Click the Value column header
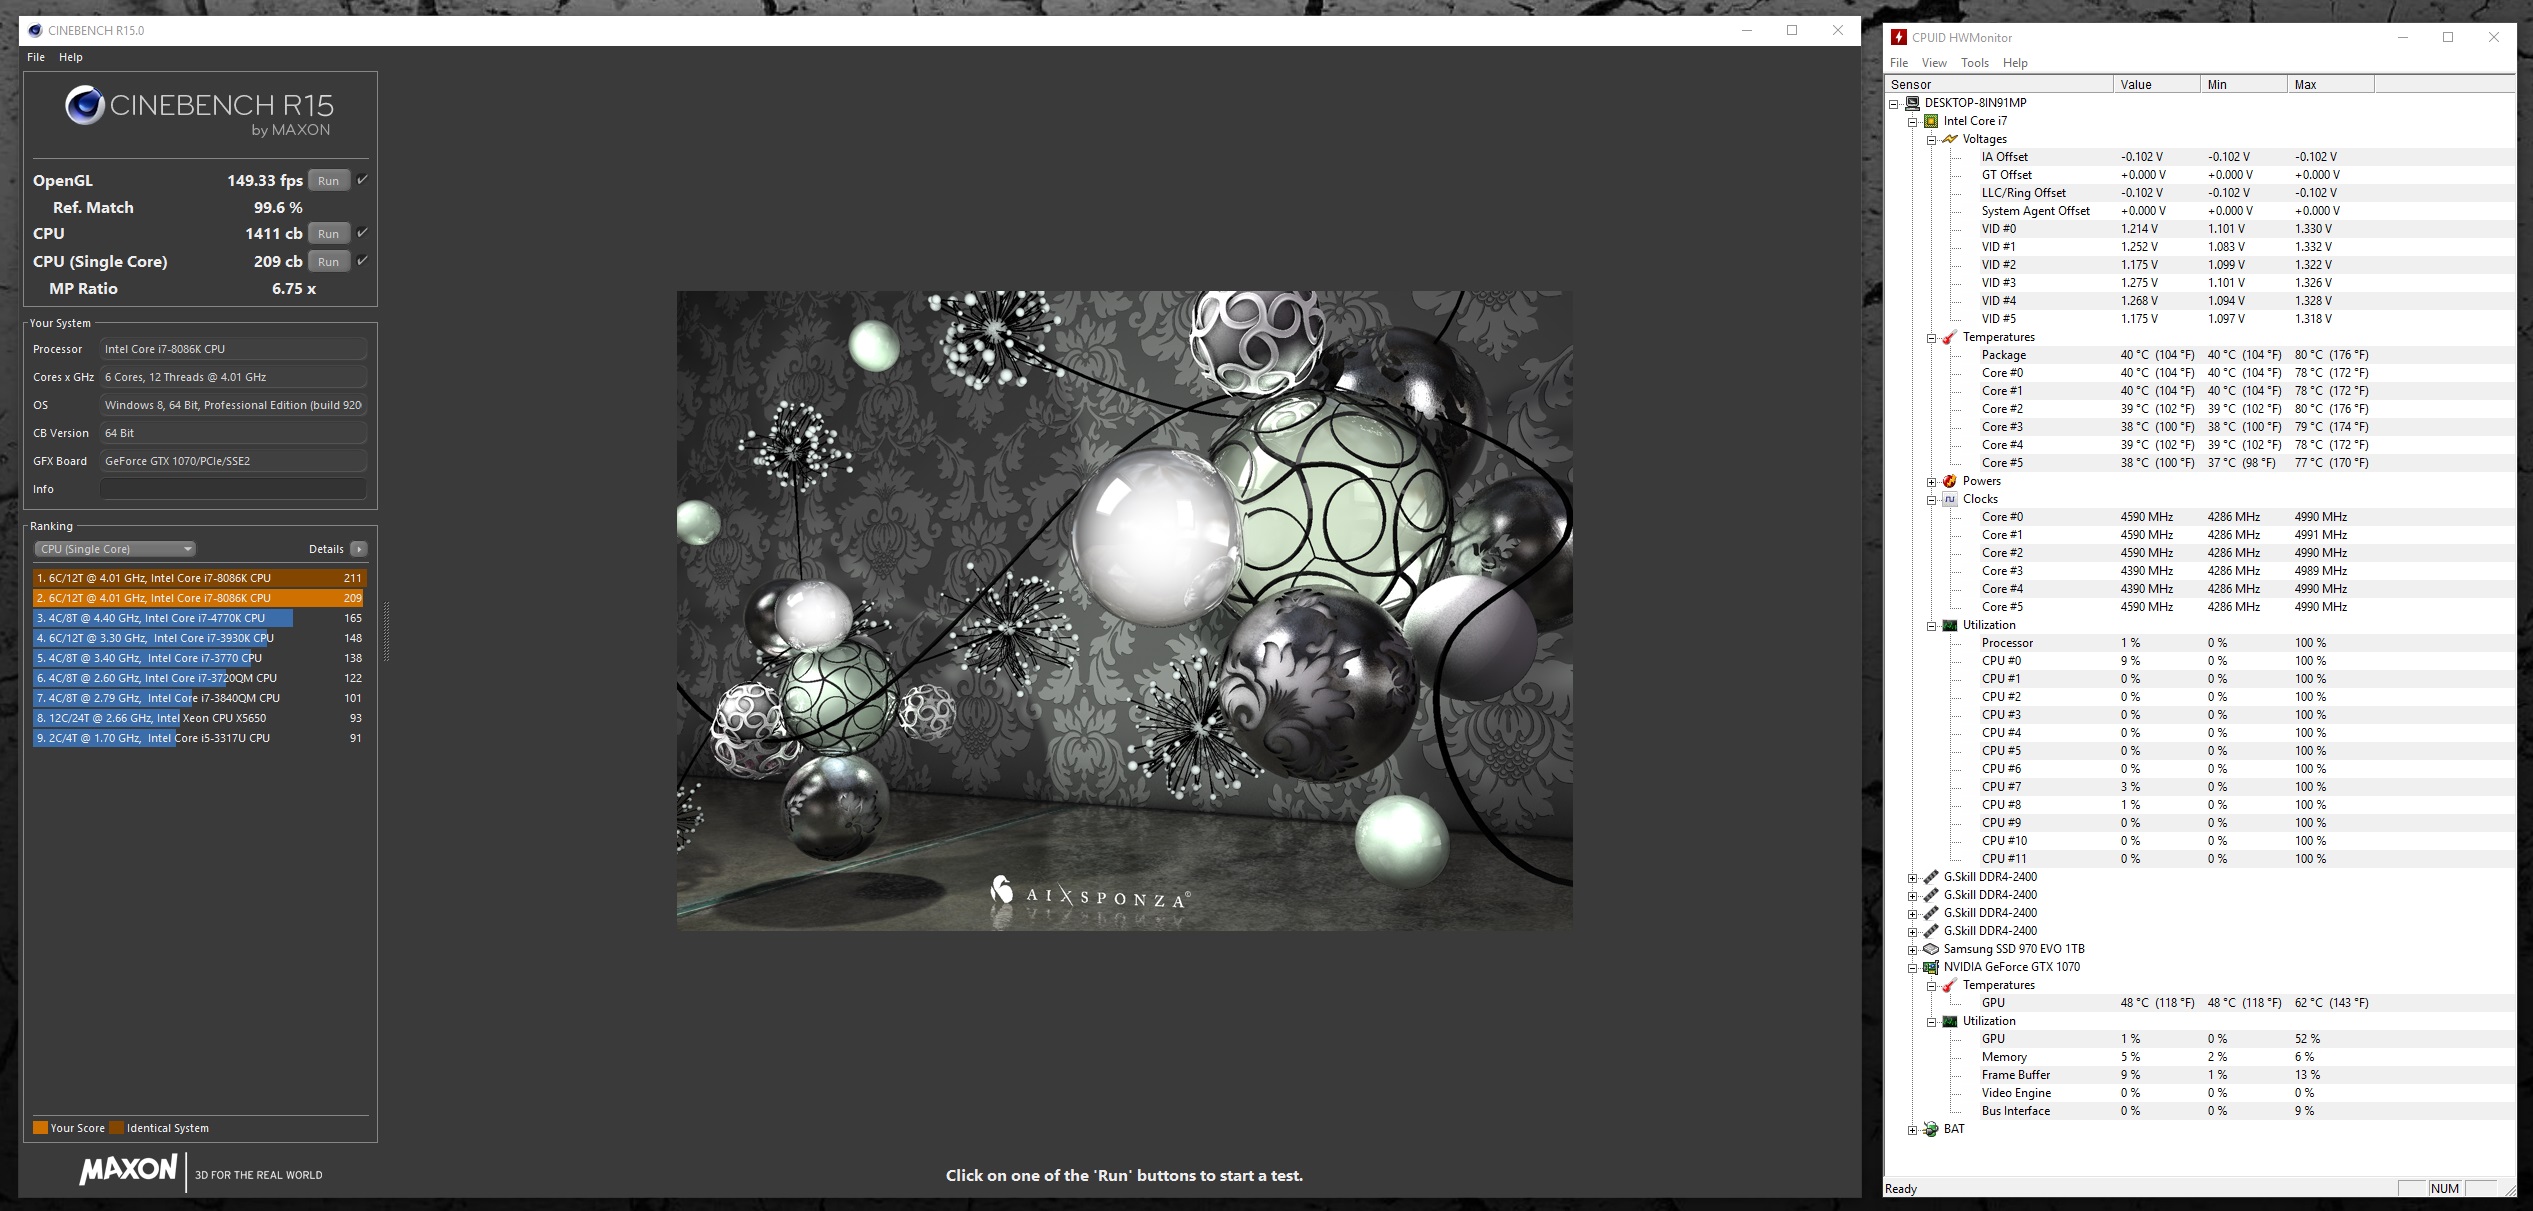The image size is (2533, 1211). tap(2157, 85)
